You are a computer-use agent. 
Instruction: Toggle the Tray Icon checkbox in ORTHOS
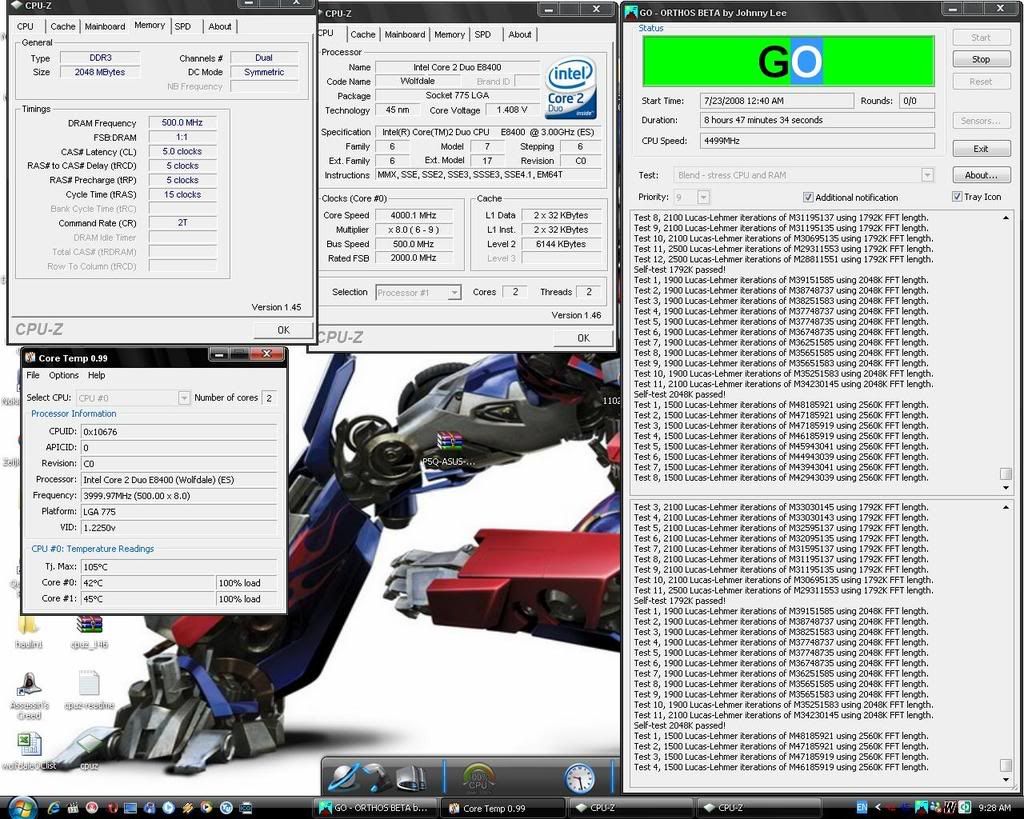[957, 197]
